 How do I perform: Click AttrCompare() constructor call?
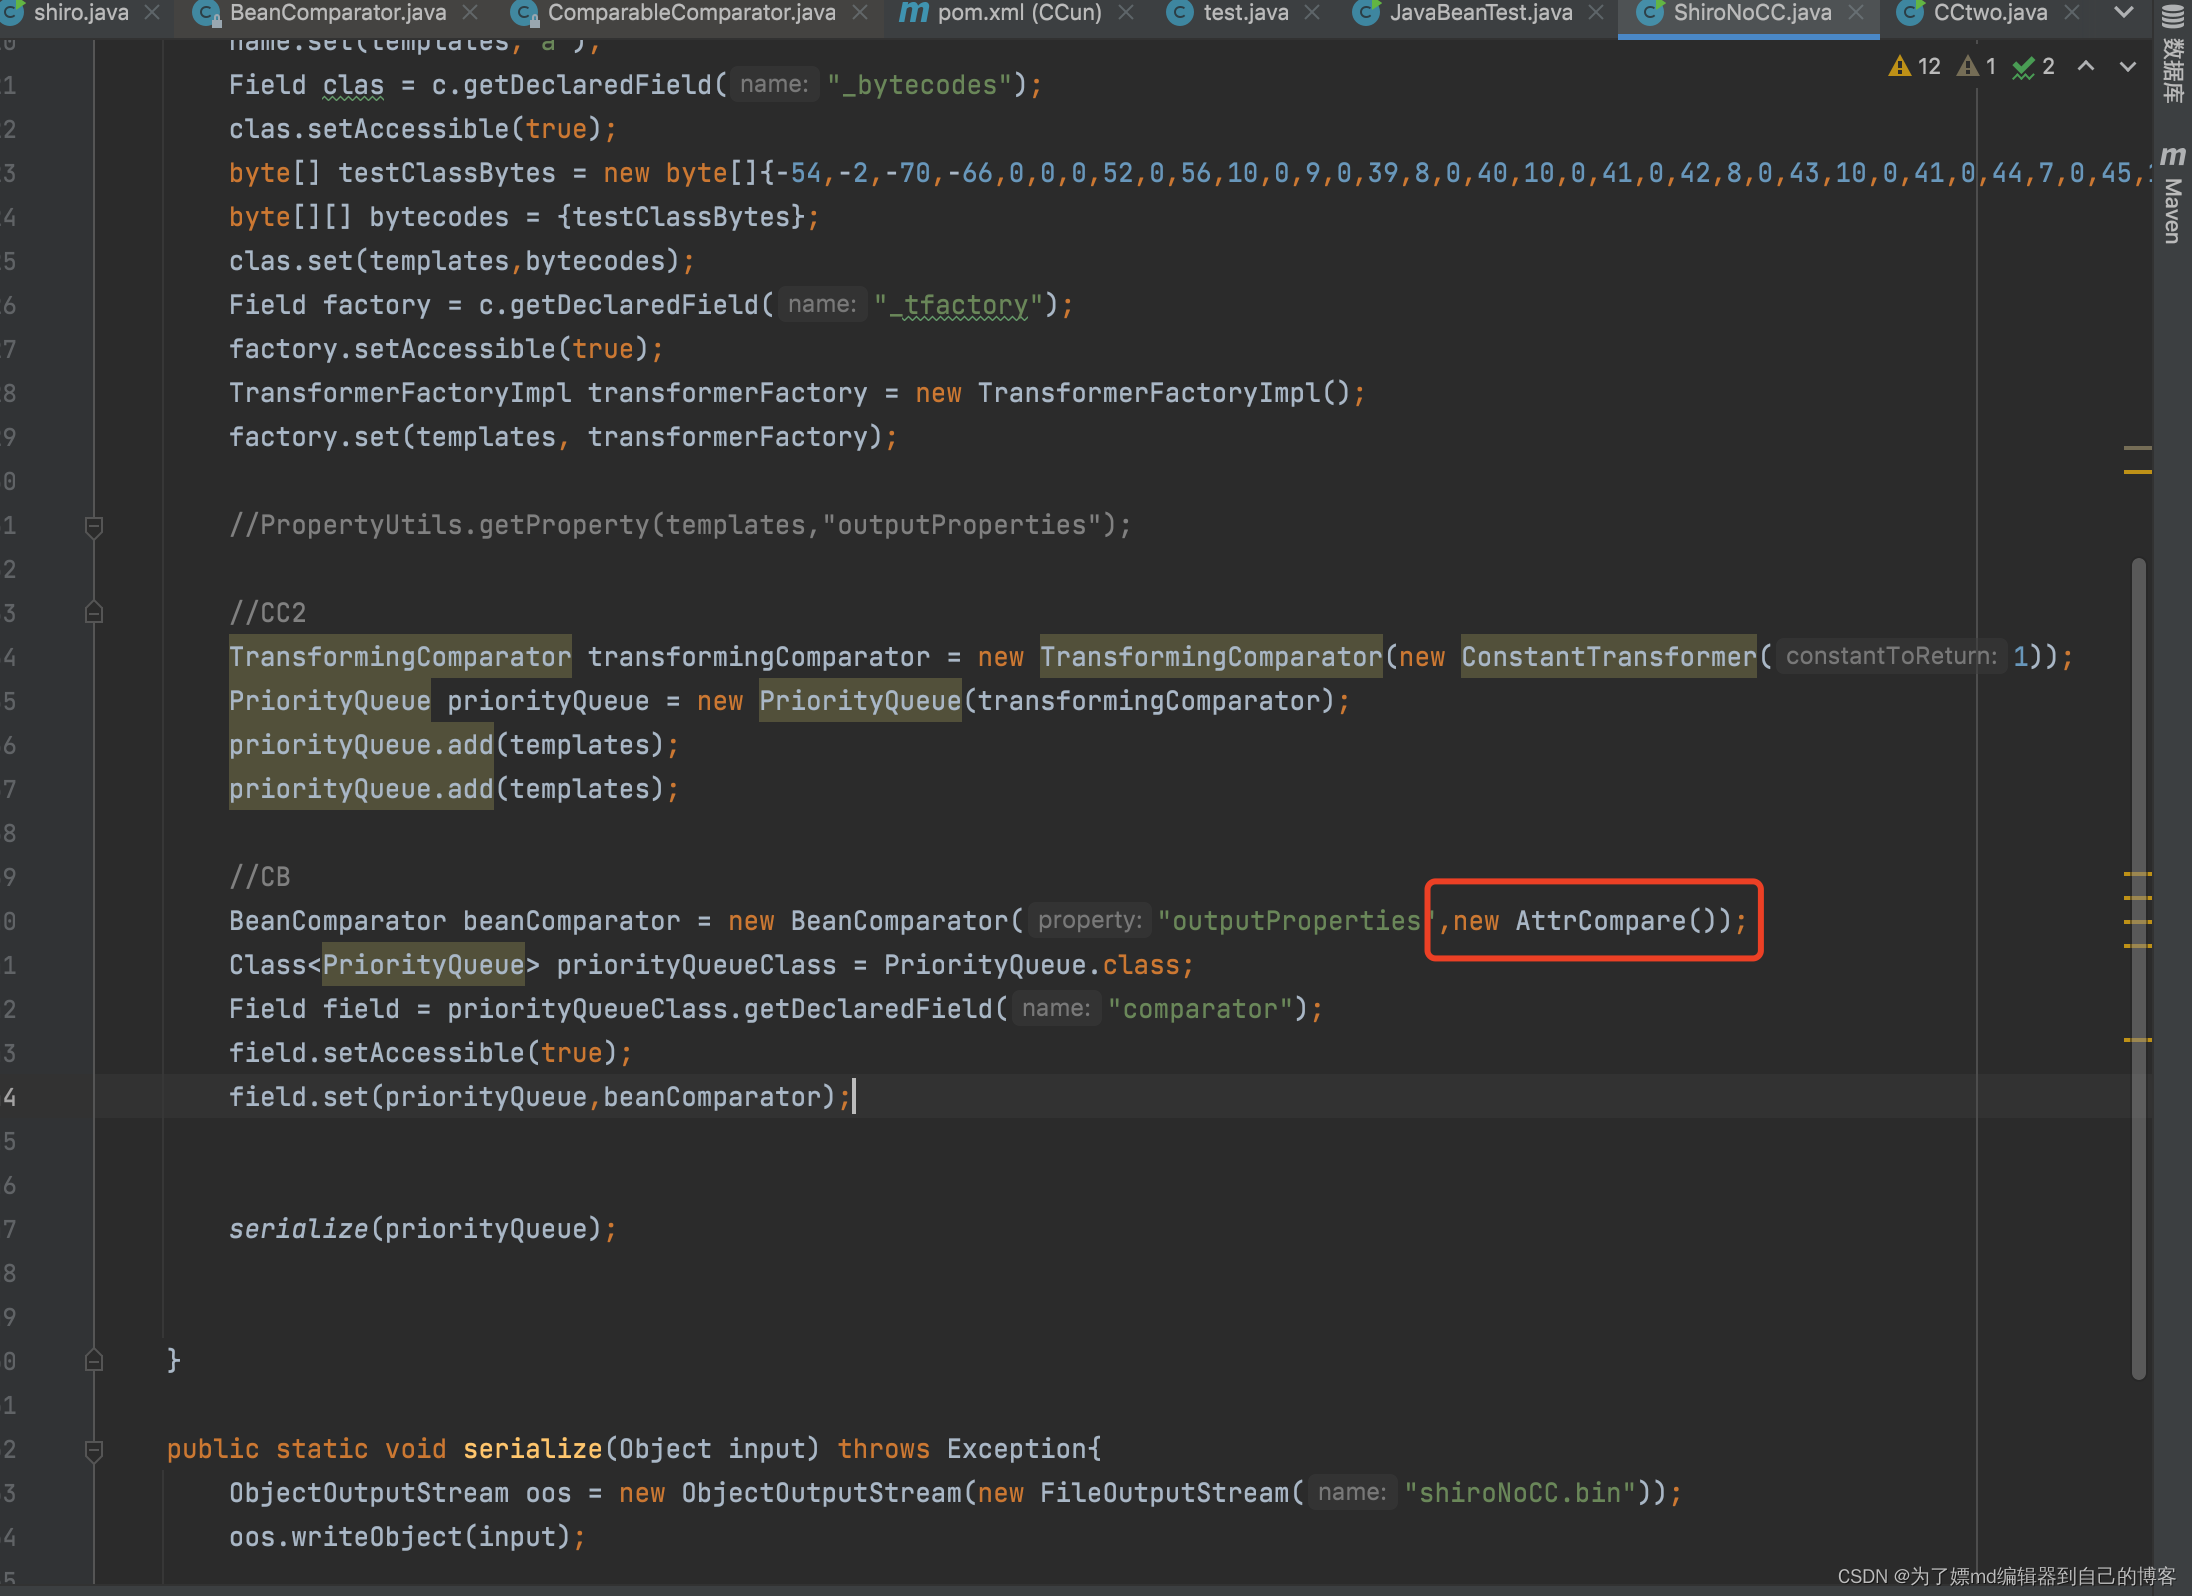(x=1615, y=921)
